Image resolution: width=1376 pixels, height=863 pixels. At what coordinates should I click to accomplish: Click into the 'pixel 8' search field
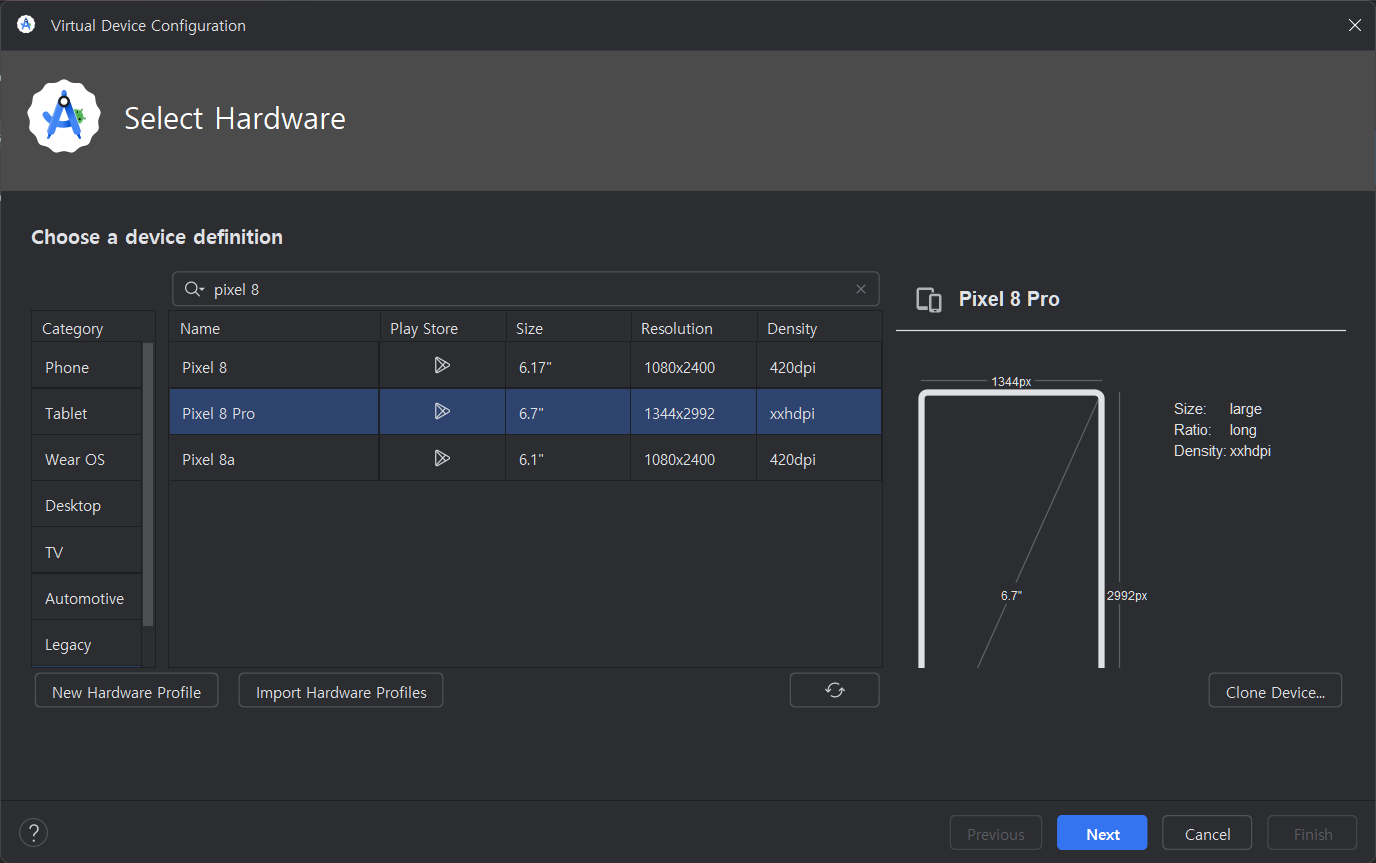pyautogui.click(x=526, y=289)
